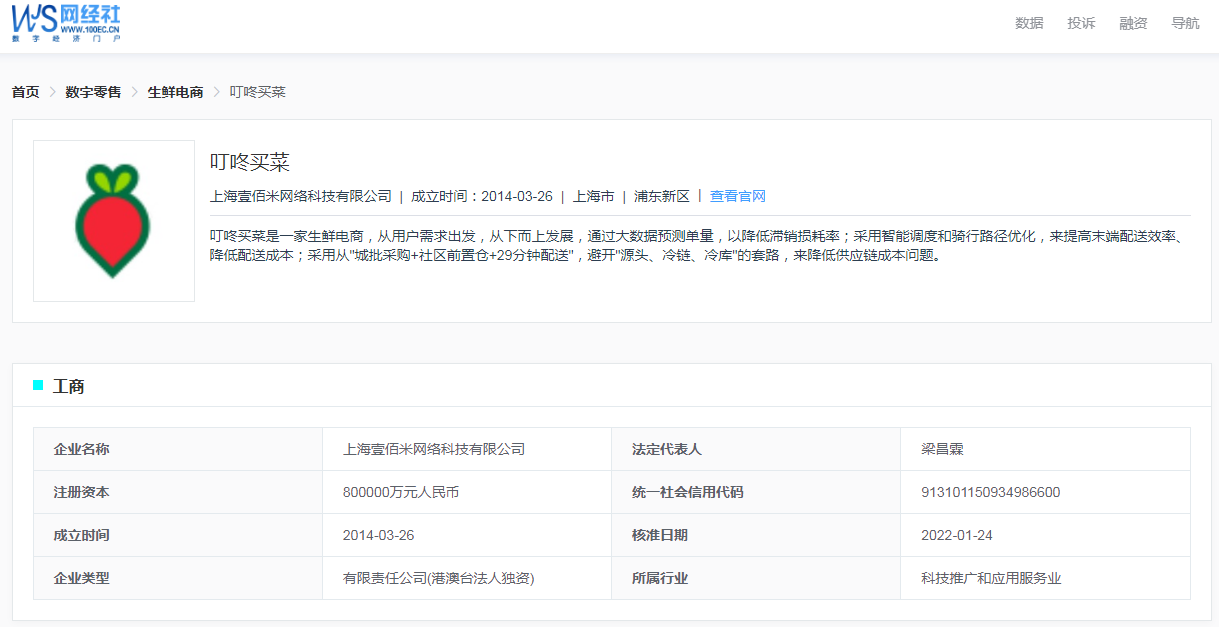1219x627 pixels.
Task: Click the cyan square icon beside 工商
Action: coord(38,385)
